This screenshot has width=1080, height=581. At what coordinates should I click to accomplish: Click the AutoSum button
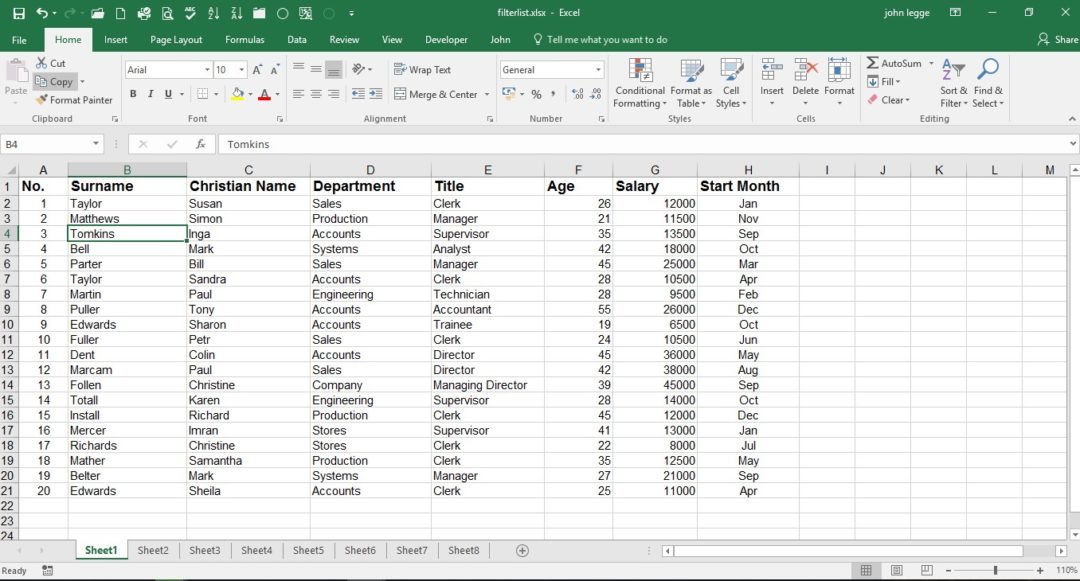pos(894,63)
